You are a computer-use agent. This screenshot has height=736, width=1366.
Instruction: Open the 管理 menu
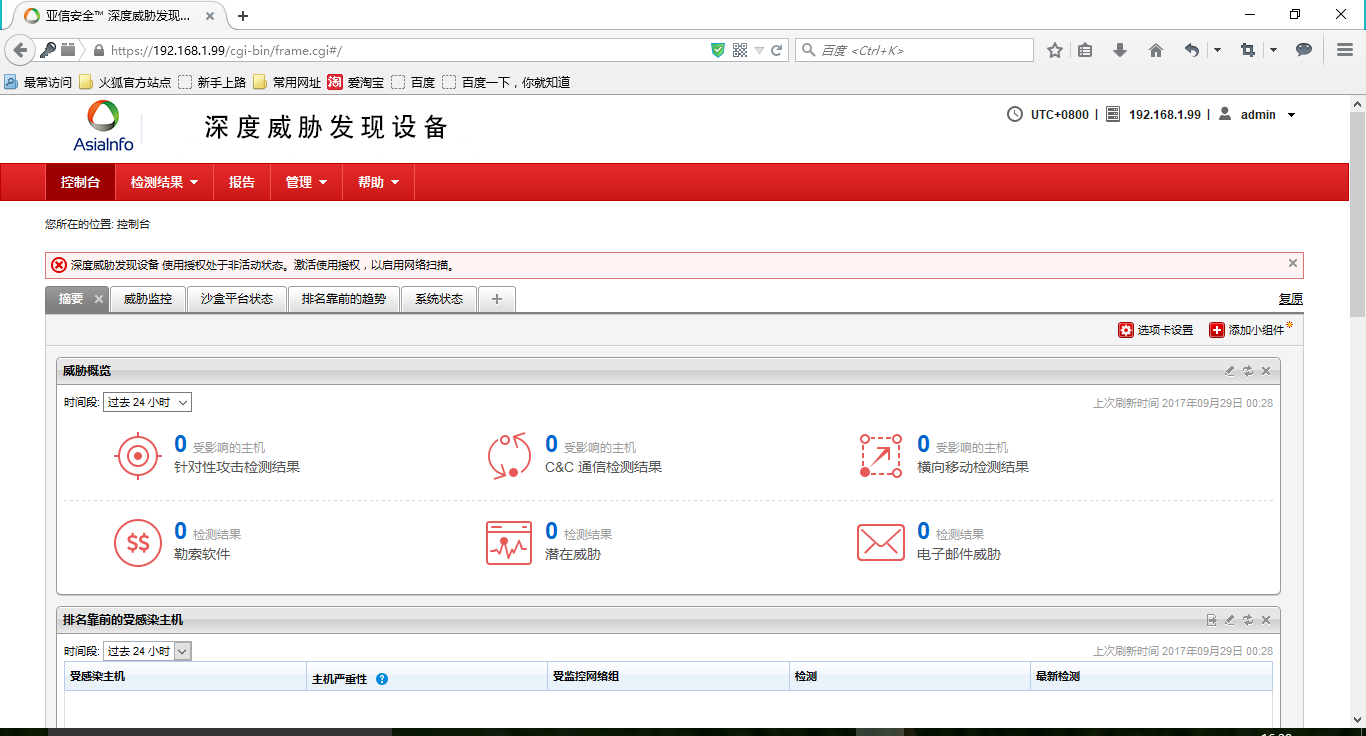tap(306, 182)
